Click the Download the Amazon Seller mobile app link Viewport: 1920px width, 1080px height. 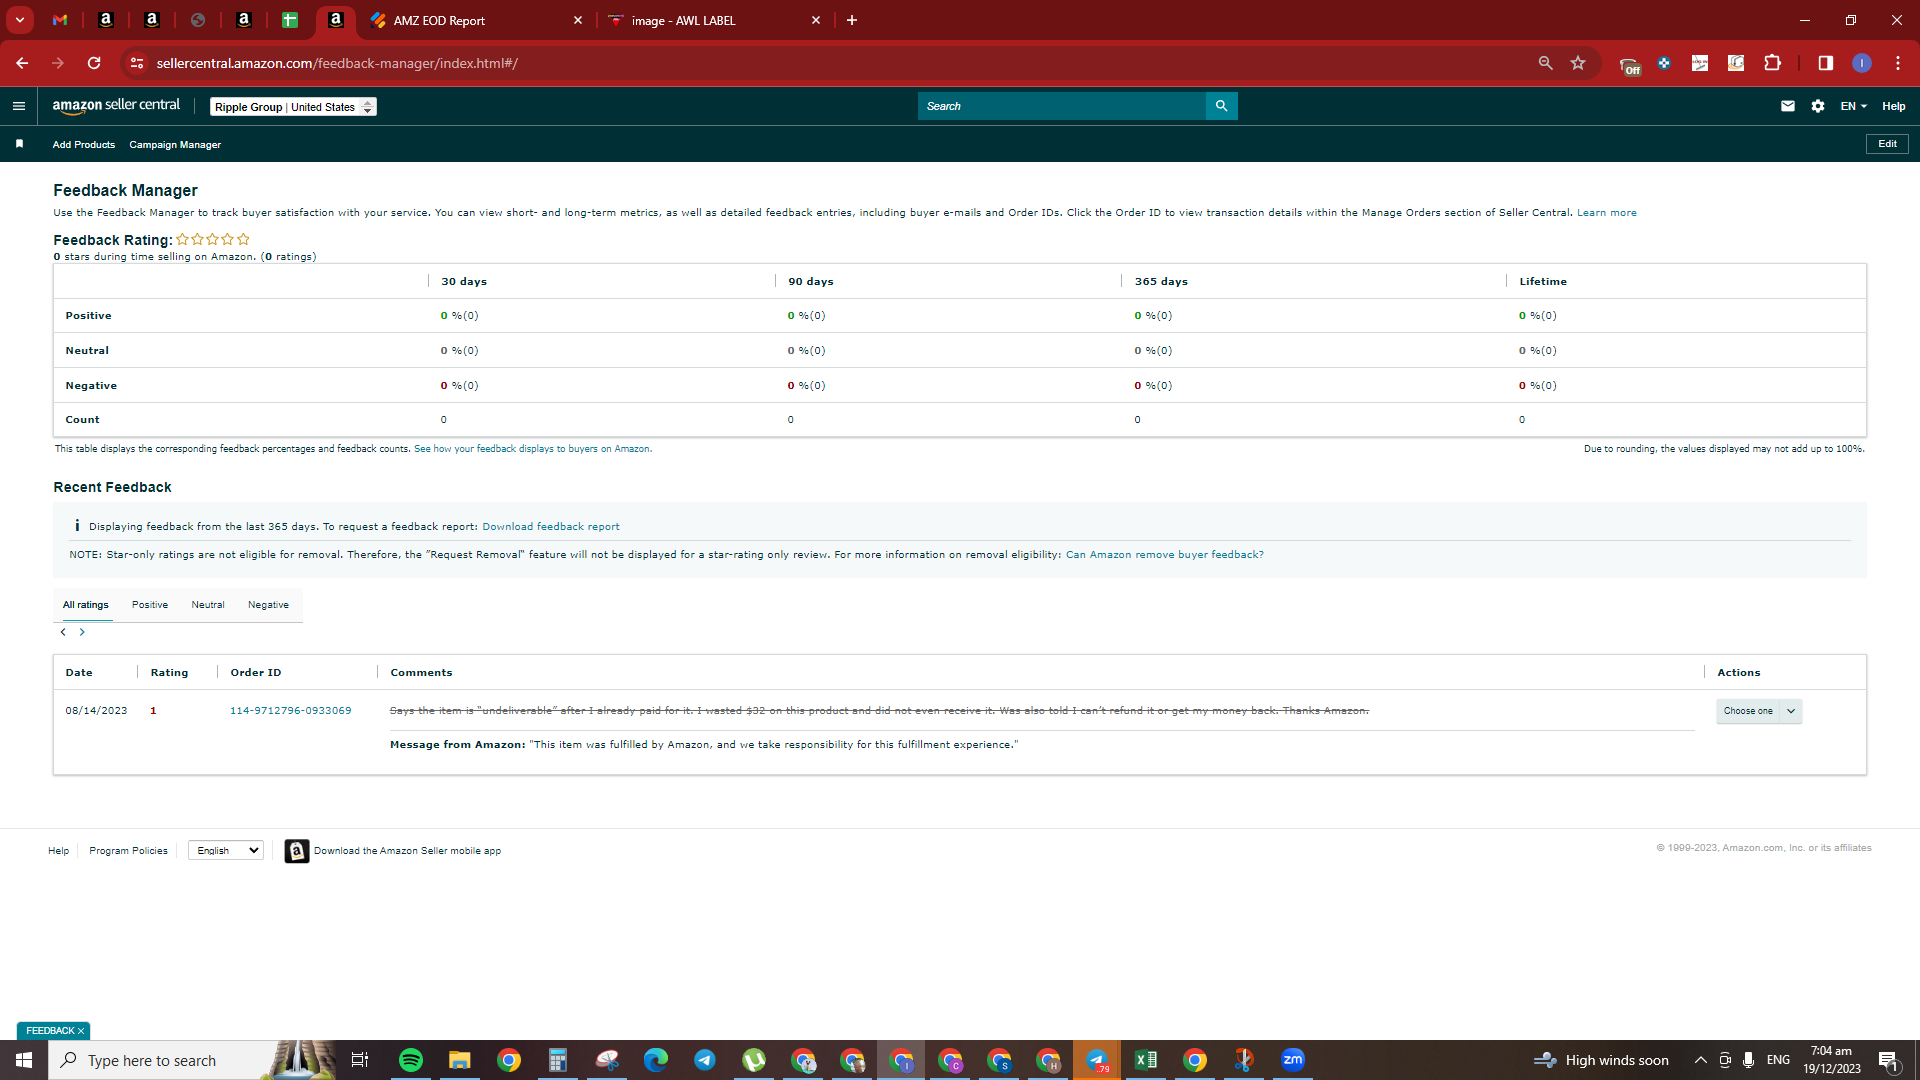[408, 851]
